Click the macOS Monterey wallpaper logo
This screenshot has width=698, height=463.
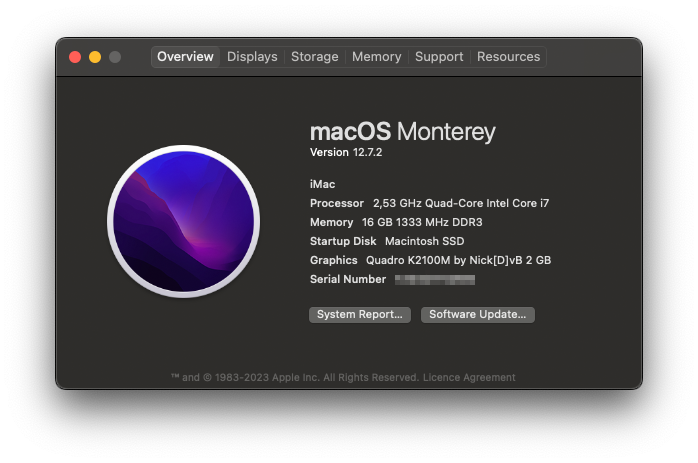click(x=183, y=221)
